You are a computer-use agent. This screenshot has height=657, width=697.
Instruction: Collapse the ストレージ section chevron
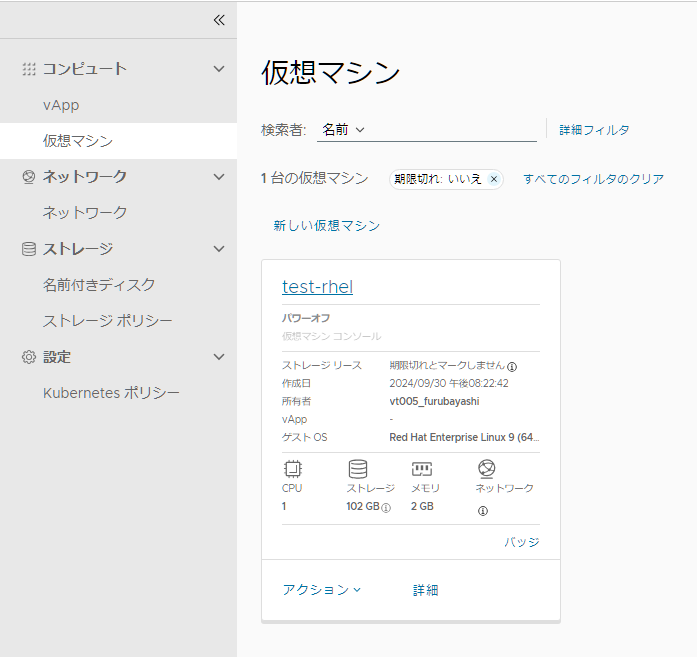point(219,249)
